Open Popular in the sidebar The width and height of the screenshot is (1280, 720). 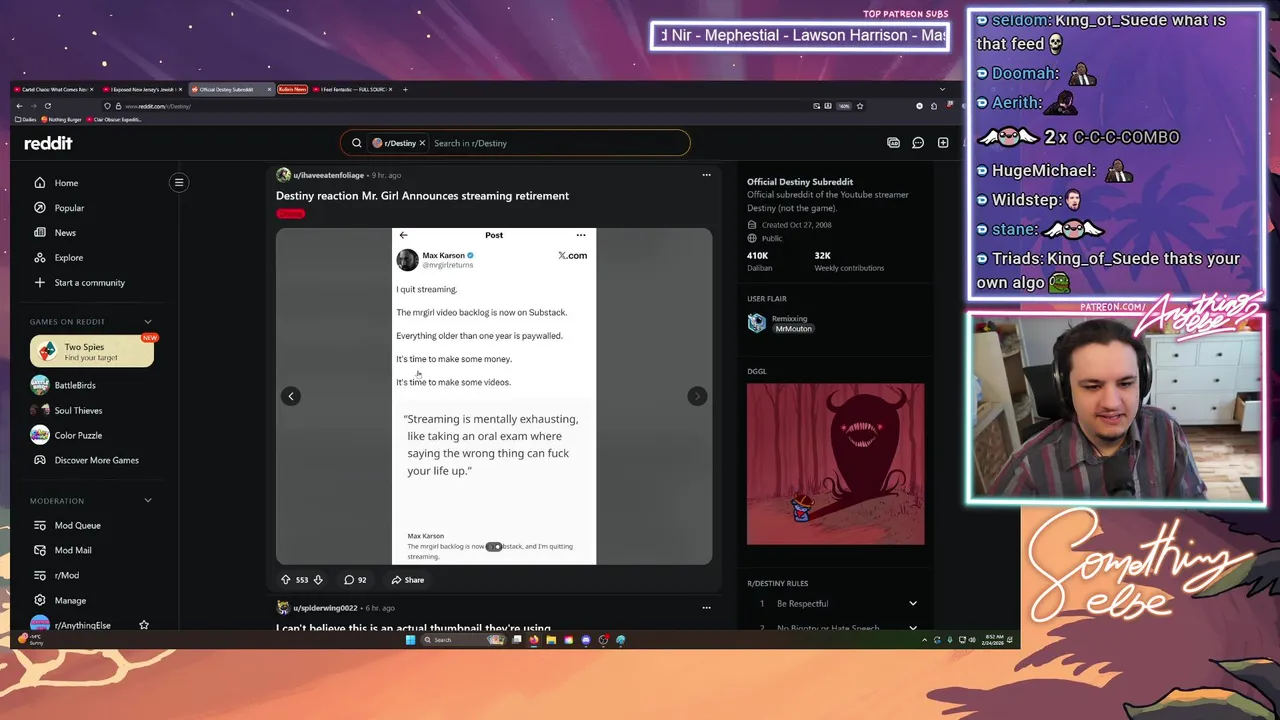tap(69, 208)
